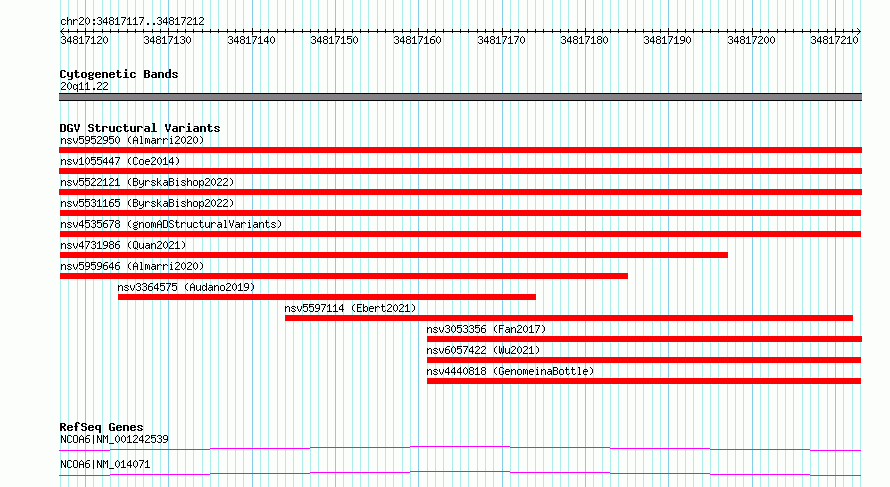Open the nsv1055447 (Coe2014) variant label
Screen dimensions: 890x487
click(120, 161)
